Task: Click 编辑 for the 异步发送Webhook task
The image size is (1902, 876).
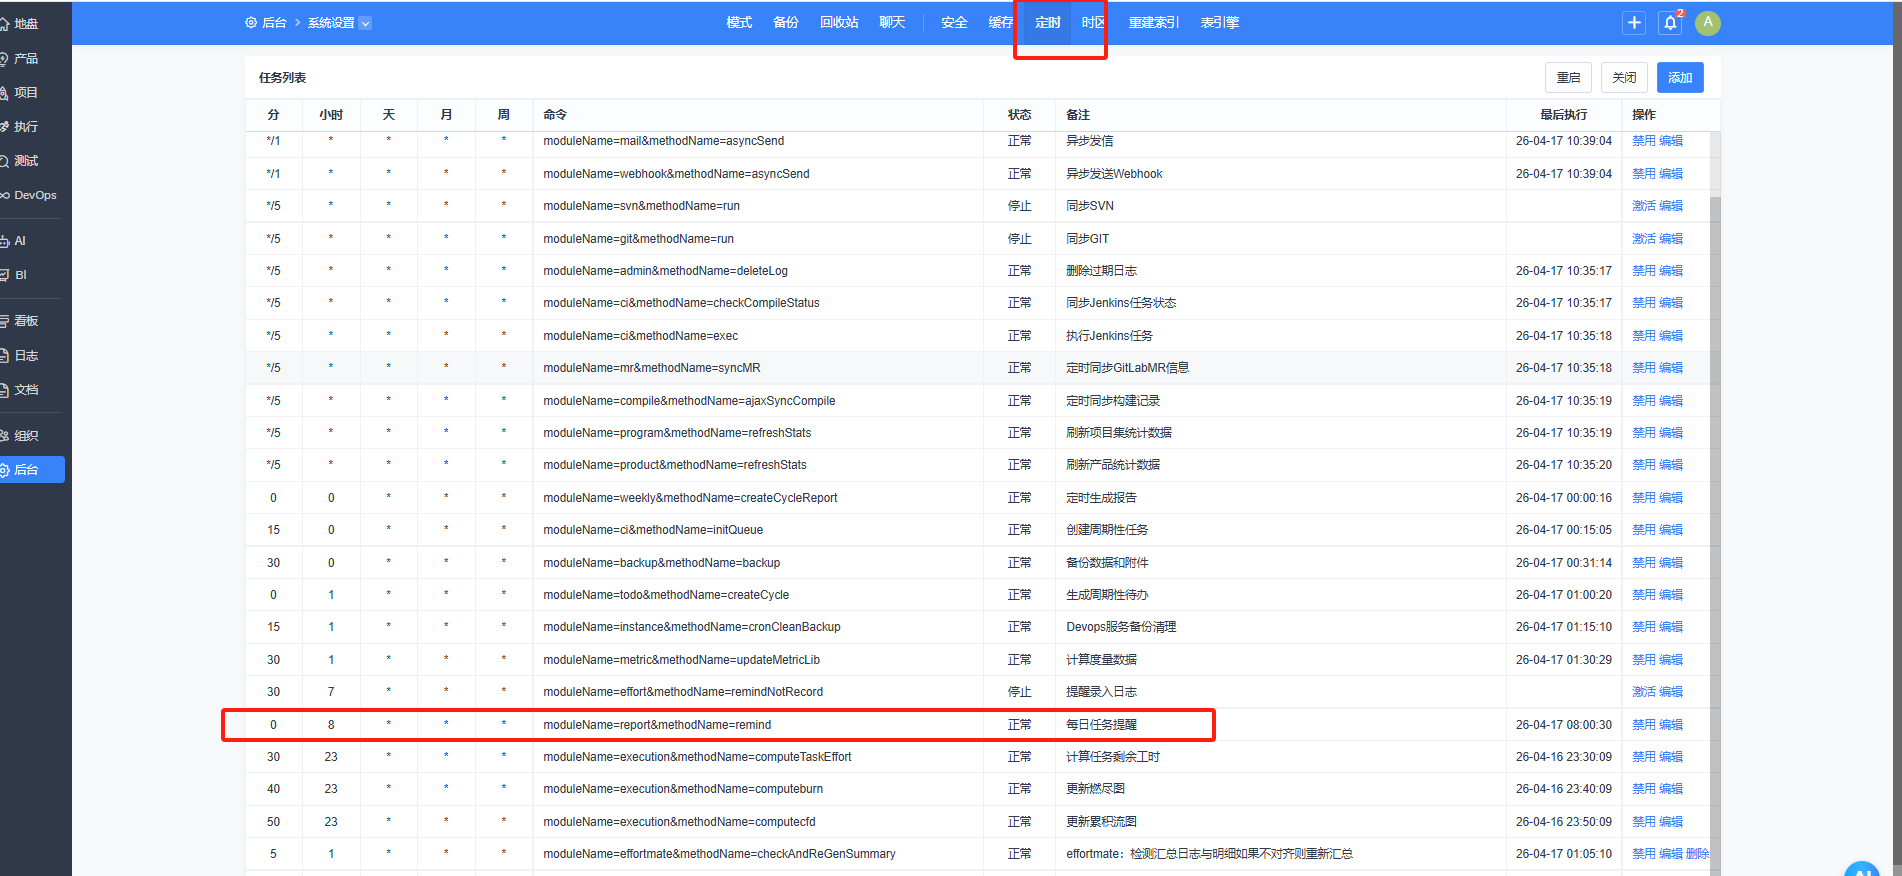Action: click(1671, 174)
